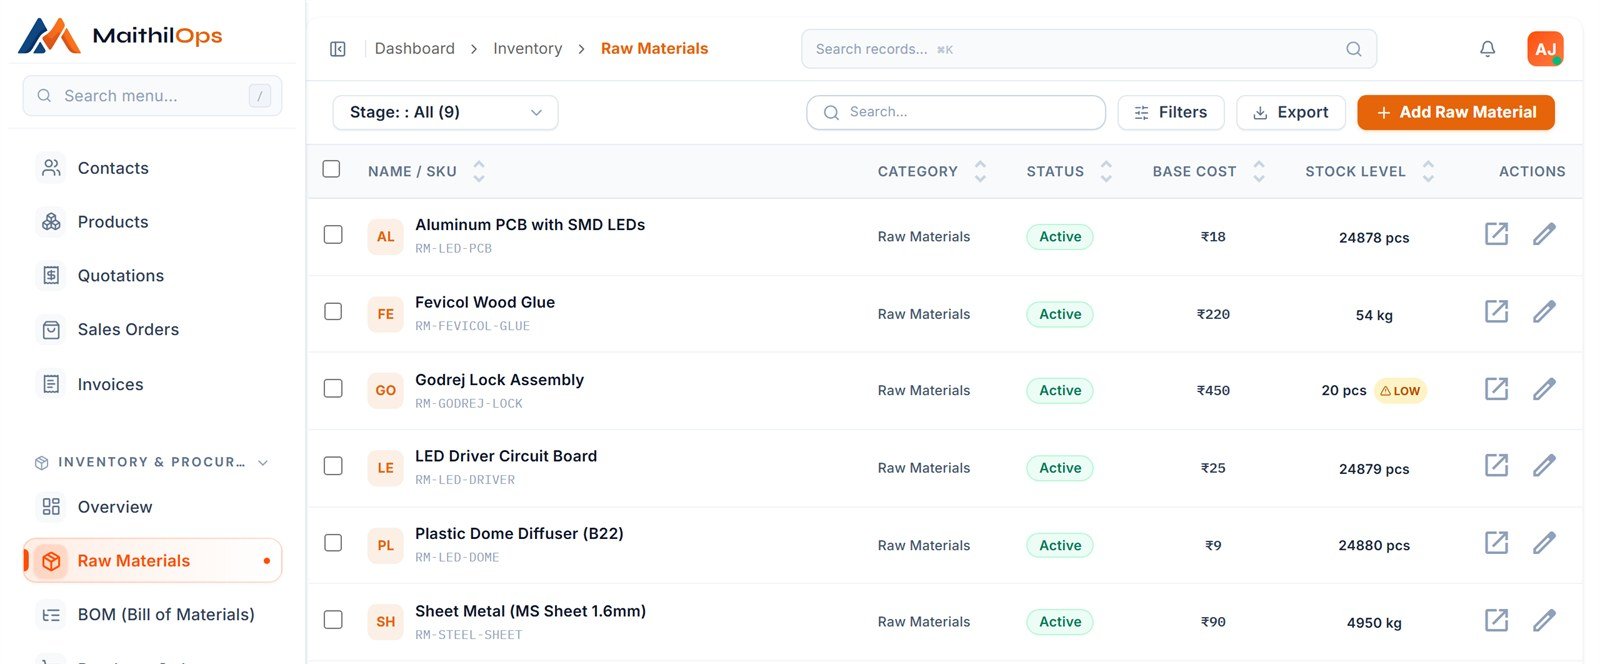Tick checkbox for Sheet Metal (MS Sheet 1.6mm)
Image resolution: width=1600 pixels, height=664 pixels.
[x=333, y=620]
